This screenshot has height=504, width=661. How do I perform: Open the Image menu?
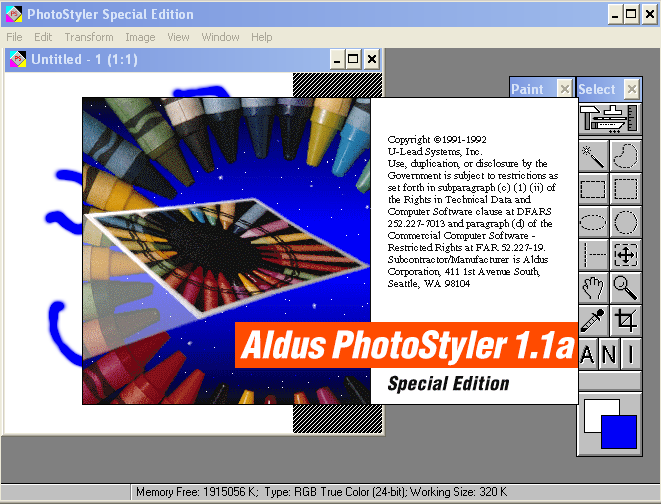click(x=140, y=37)
